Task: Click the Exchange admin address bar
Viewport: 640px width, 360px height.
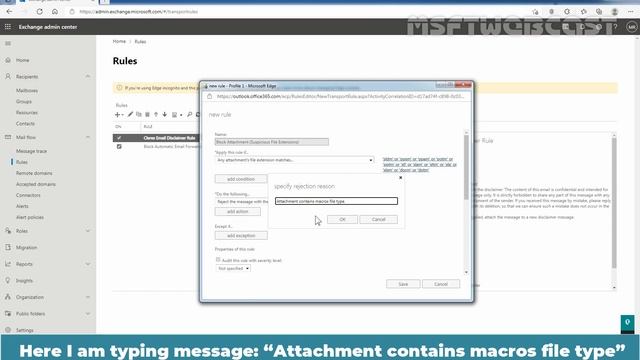Action: click(139, 12)
